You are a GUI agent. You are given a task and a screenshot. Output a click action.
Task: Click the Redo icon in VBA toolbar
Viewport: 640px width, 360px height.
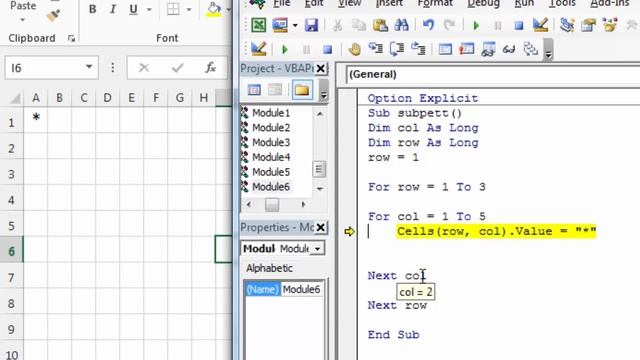coord(449,25)
